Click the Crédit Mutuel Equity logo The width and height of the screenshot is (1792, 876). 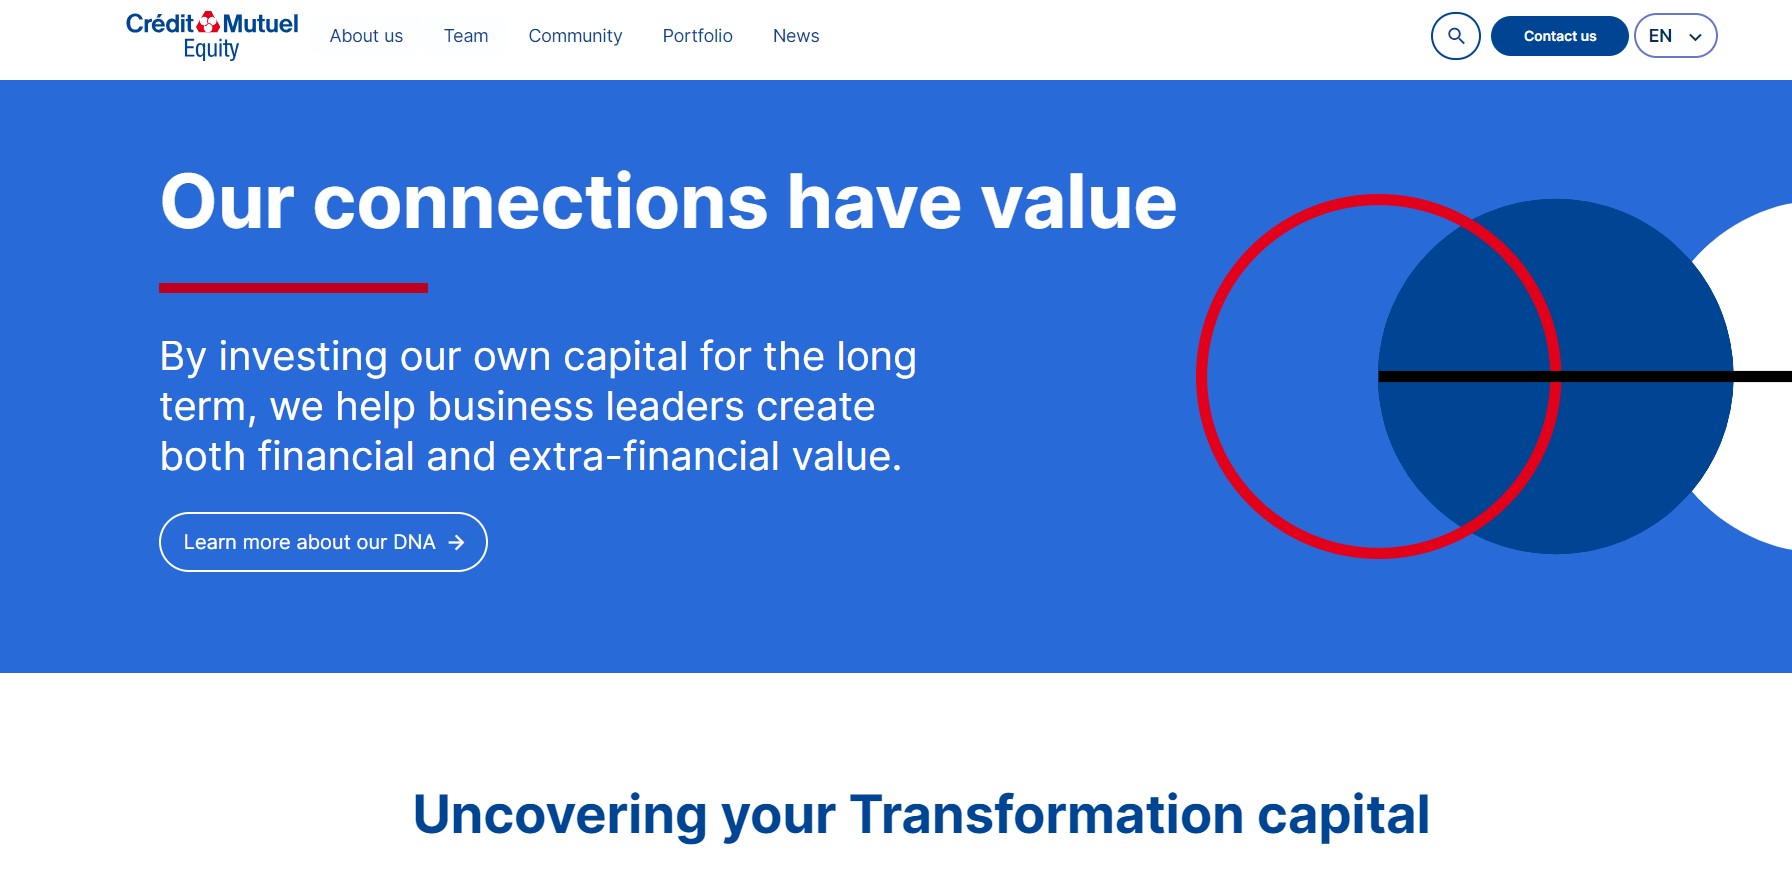tap(212, 36)
